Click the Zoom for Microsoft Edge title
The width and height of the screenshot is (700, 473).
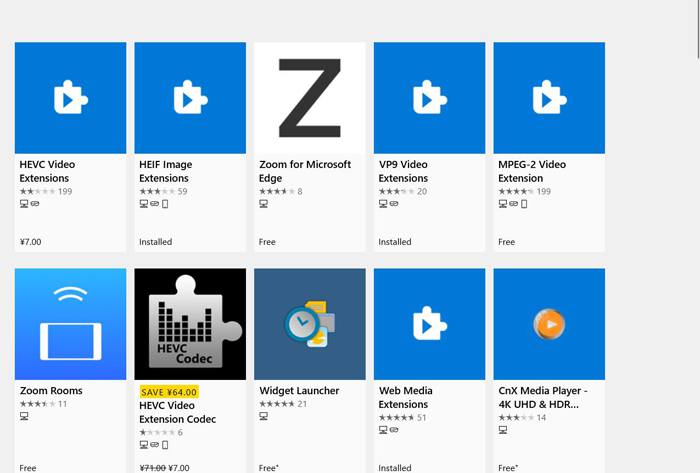coord(305,171)
